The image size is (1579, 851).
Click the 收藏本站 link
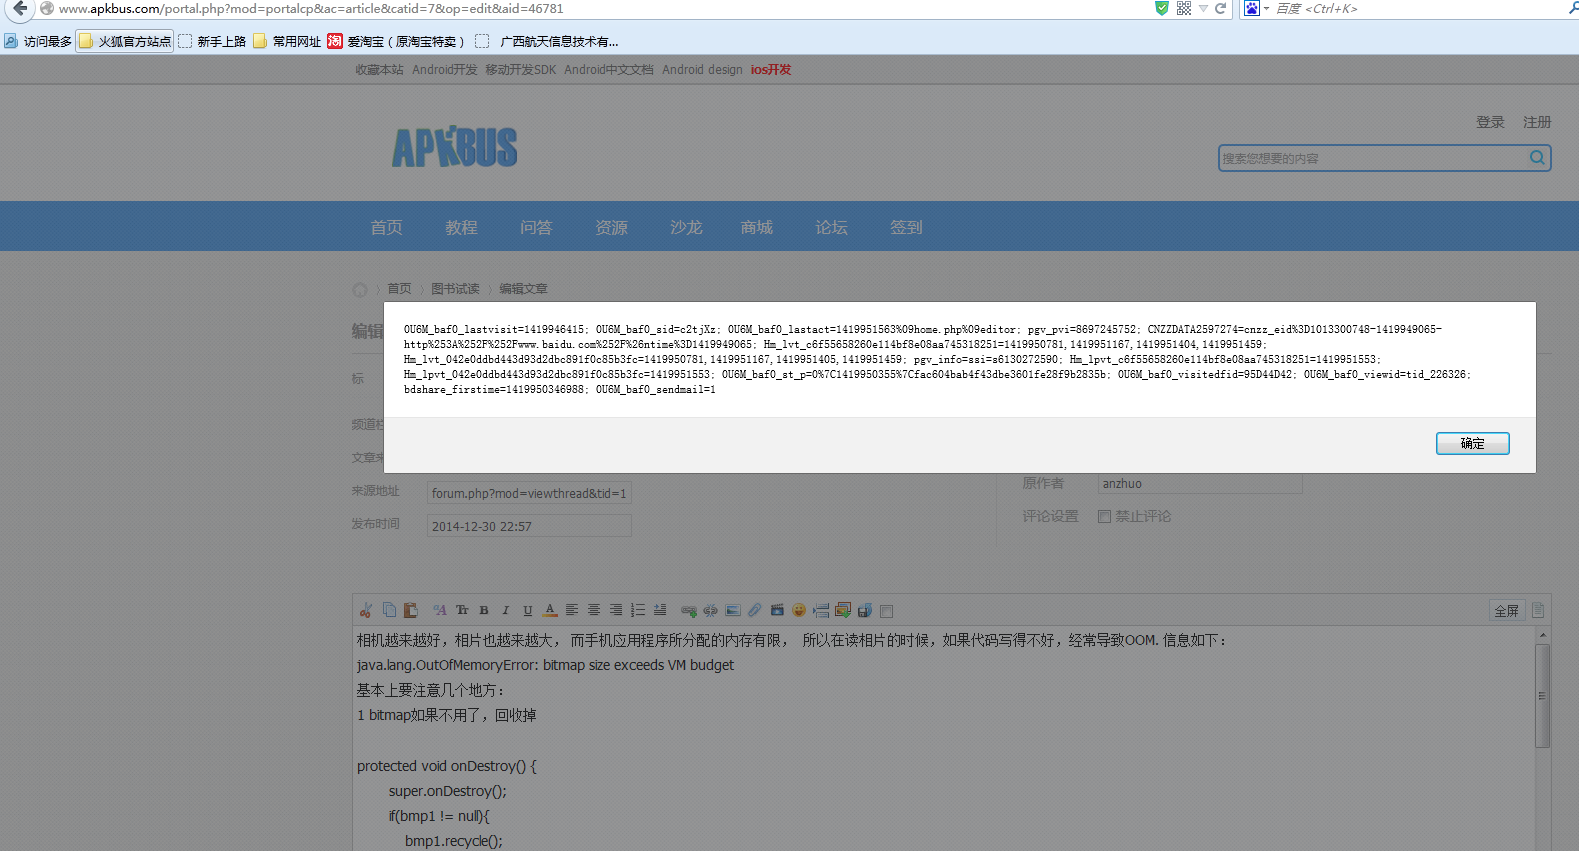click(x=379, y=70)
